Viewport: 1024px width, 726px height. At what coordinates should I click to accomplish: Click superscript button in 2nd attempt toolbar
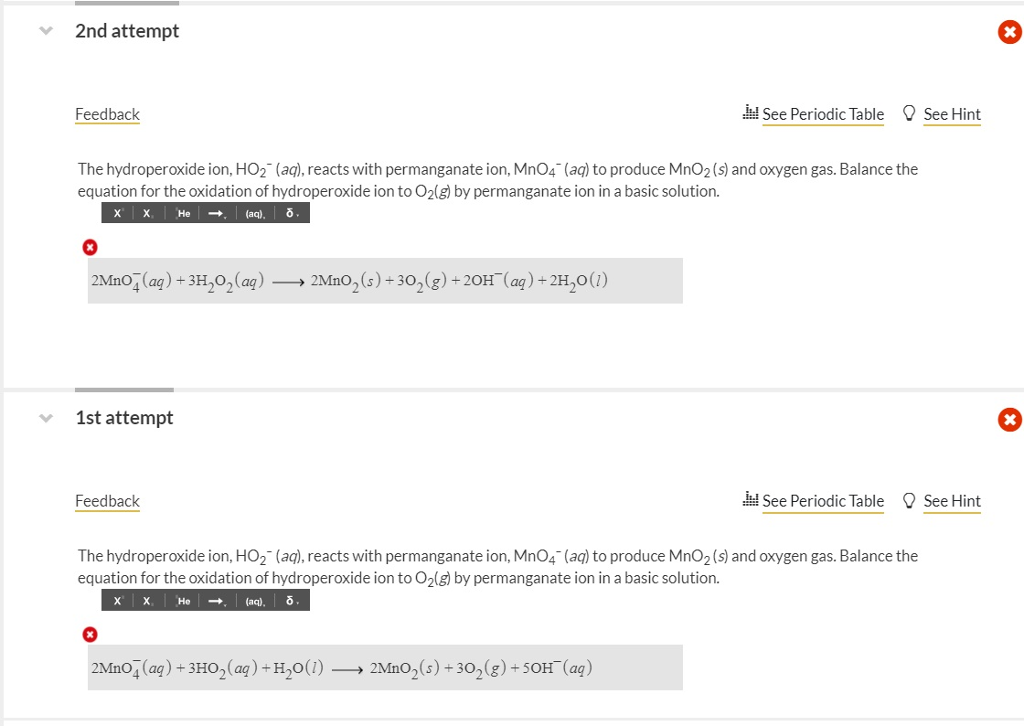click(118, 214)
